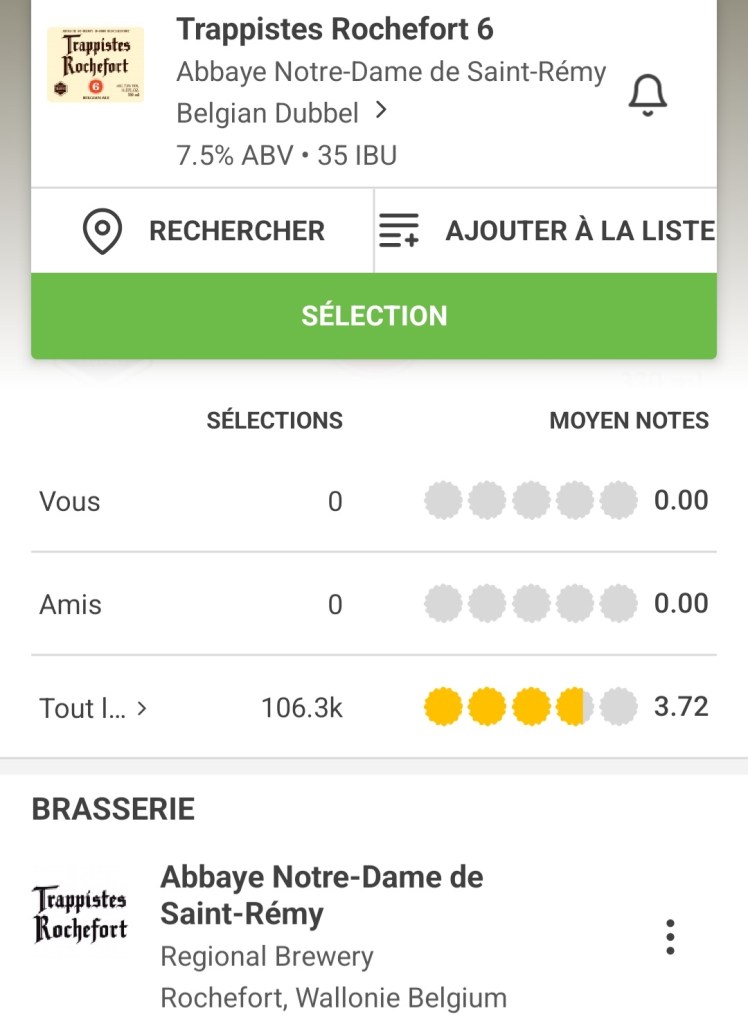
Task: Tap the notification bell icon
Action: click(647, 96)
